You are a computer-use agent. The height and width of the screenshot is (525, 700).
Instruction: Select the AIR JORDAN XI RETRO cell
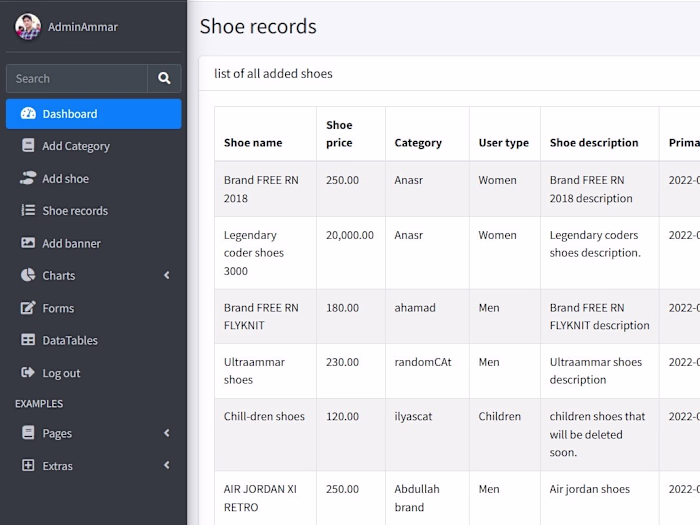pos(265,498)
